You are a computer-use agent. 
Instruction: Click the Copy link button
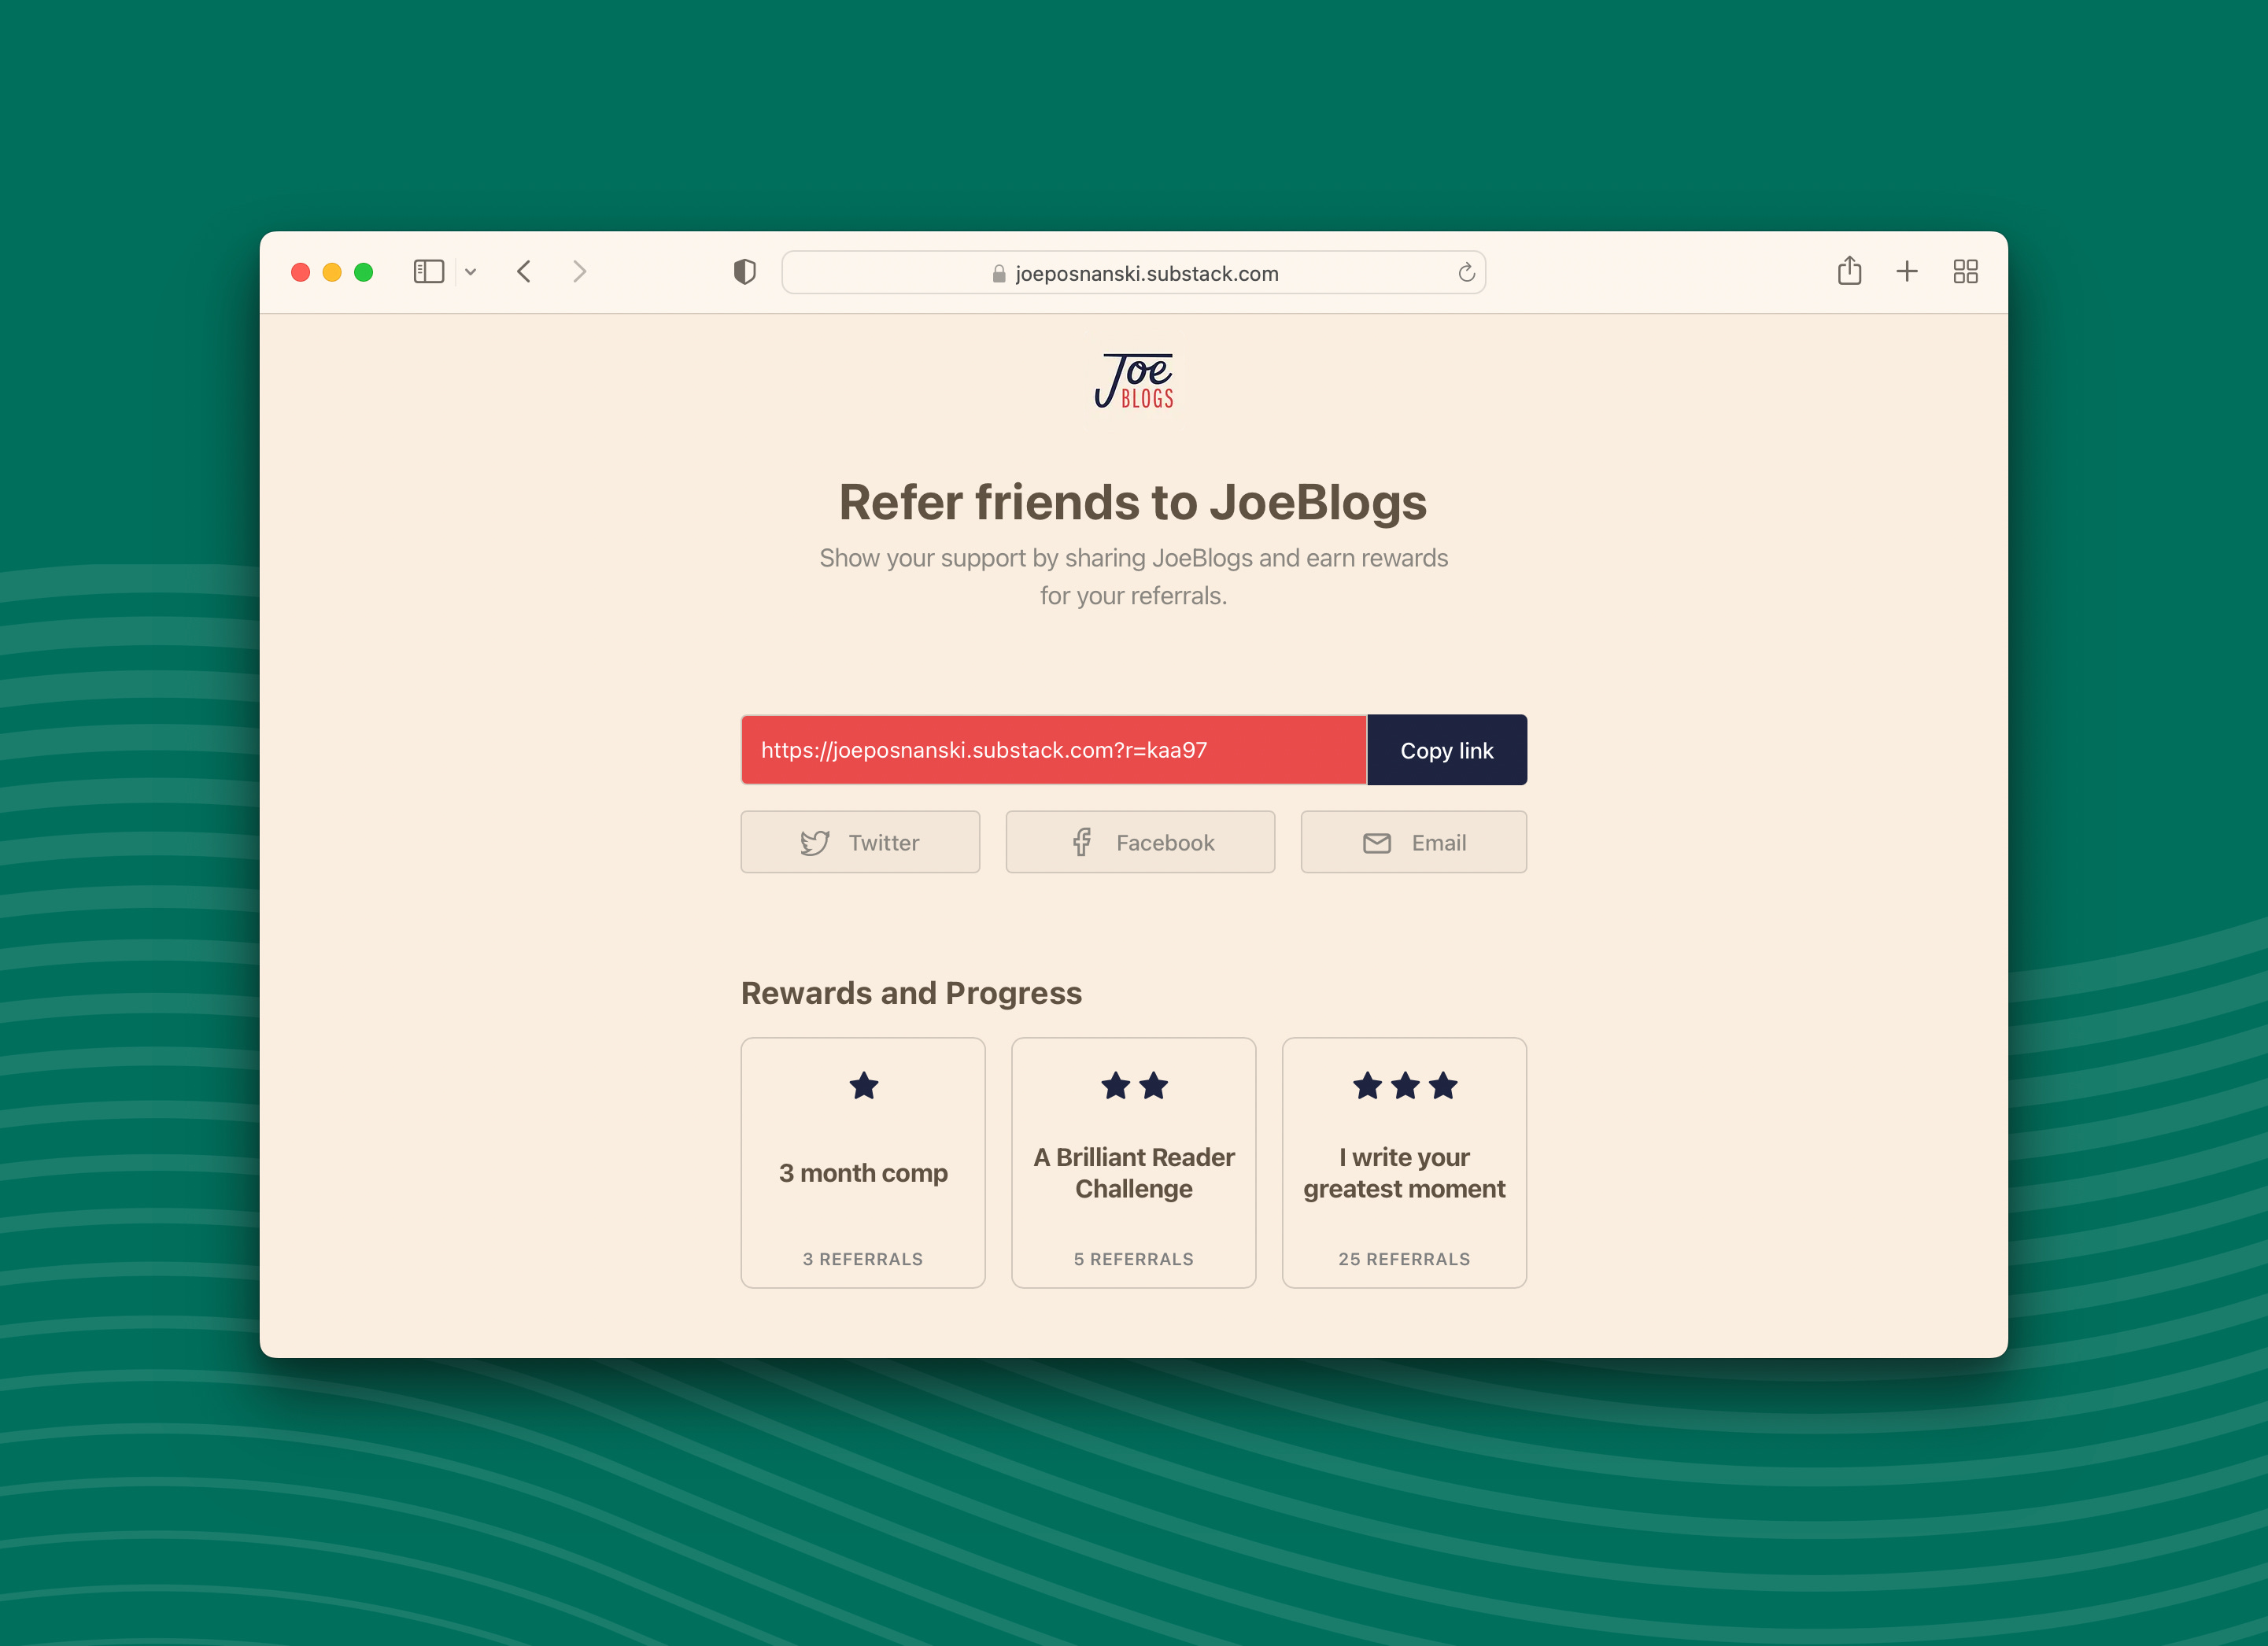(1446, 748)
